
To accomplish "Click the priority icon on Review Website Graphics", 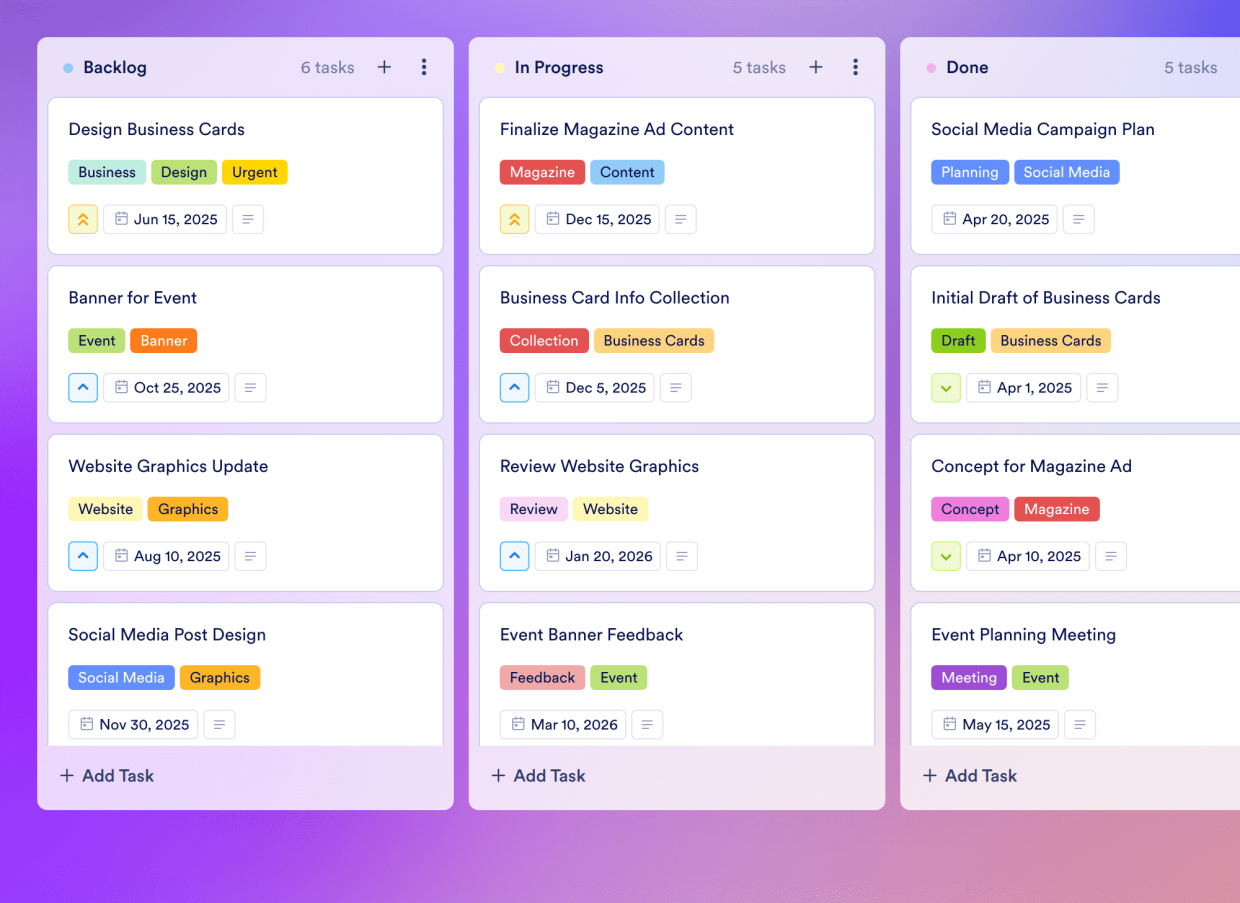I will tap(514, 556).
